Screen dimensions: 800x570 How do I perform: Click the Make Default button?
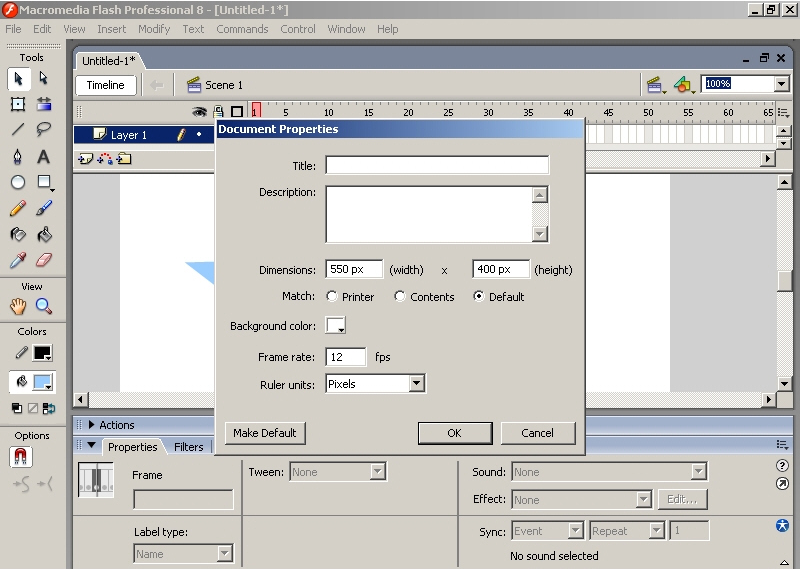(x=265, y=433)
